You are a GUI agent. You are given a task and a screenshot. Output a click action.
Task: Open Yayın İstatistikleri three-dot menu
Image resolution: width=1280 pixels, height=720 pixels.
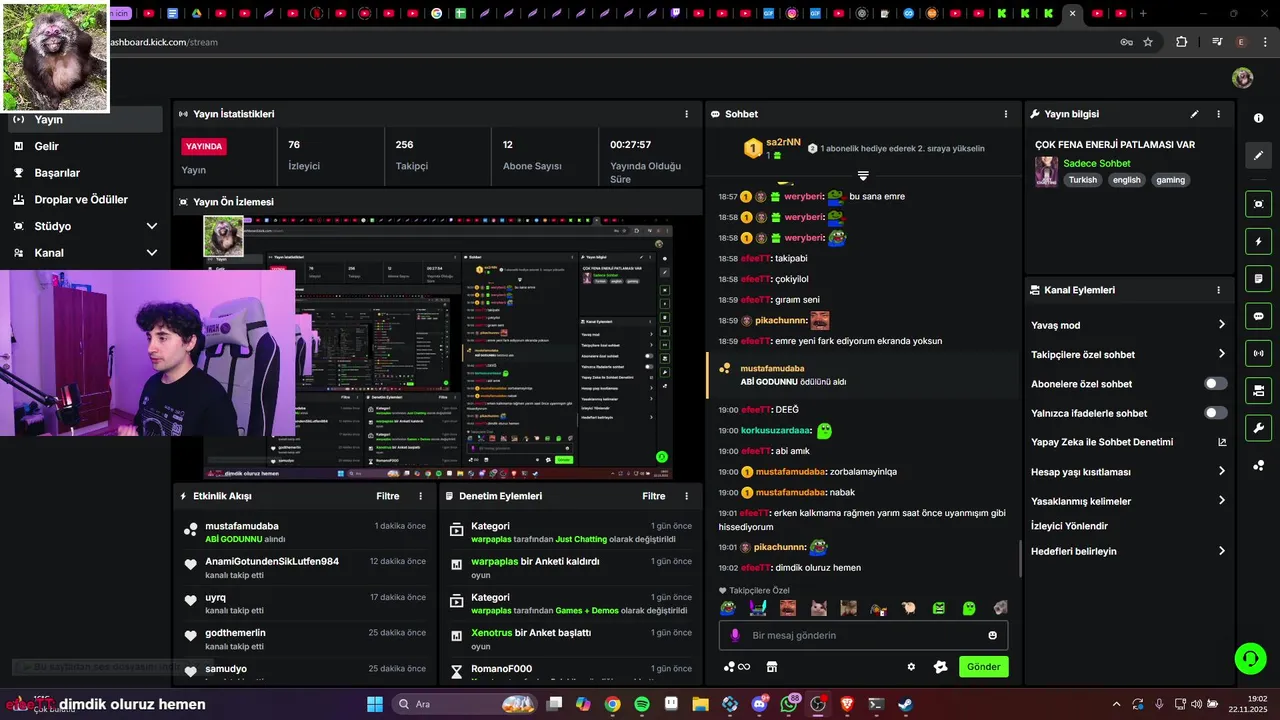click(686, 114)
